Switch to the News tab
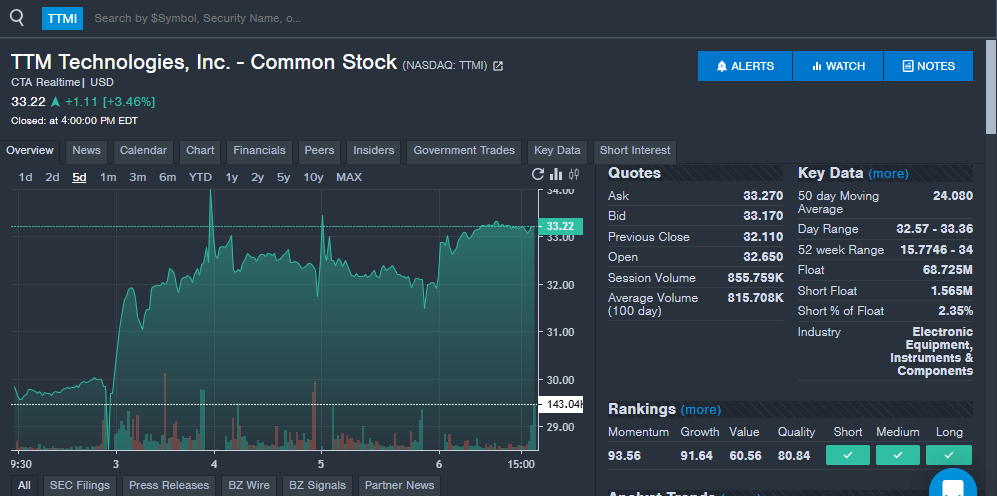The height and width of the screenshot is (496, 997). click(86, 151)
